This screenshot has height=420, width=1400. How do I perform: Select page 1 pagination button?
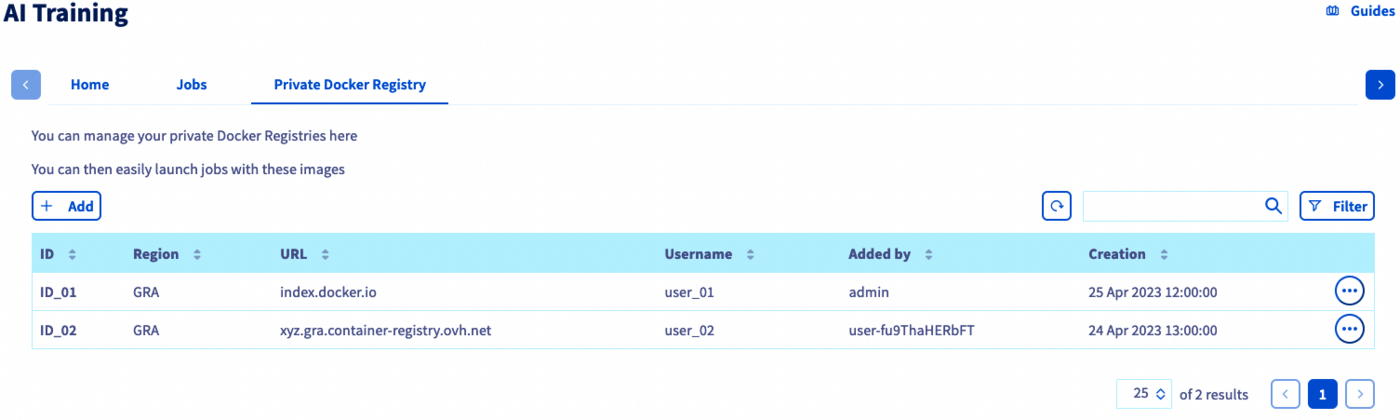tap(1322, 394)
